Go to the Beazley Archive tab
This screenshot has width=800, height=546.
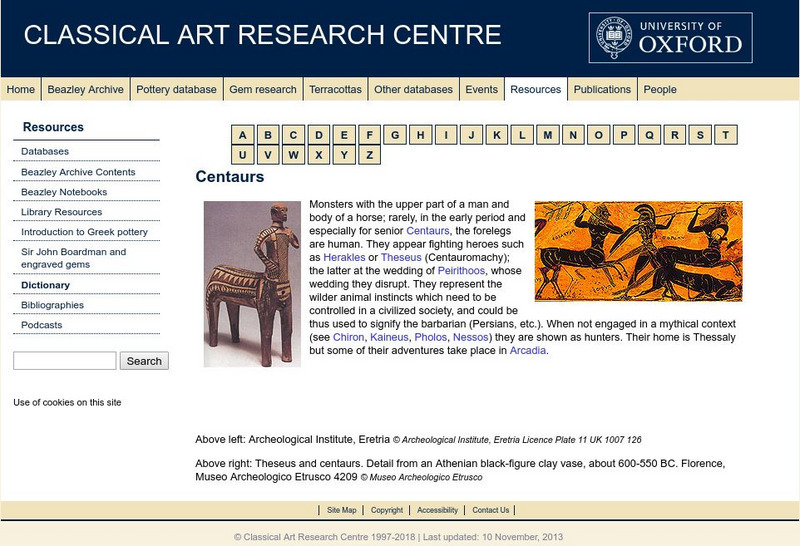click(x=85, y=89)
